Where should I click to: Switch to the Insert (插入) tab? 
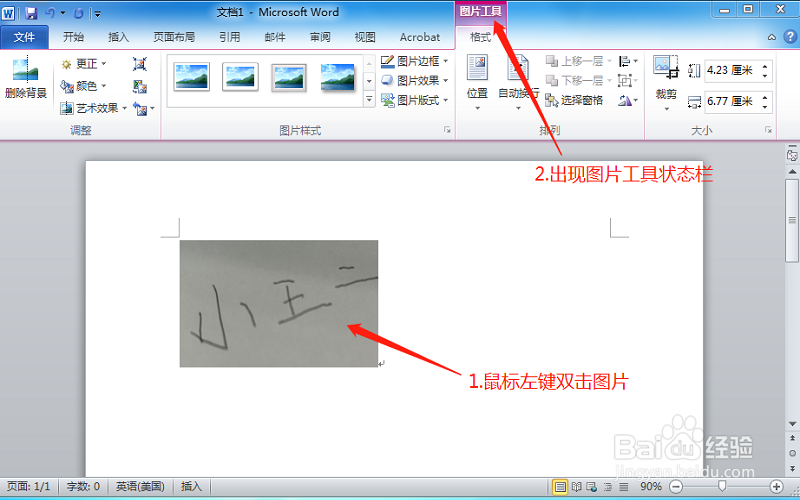[x=118, y=37]
